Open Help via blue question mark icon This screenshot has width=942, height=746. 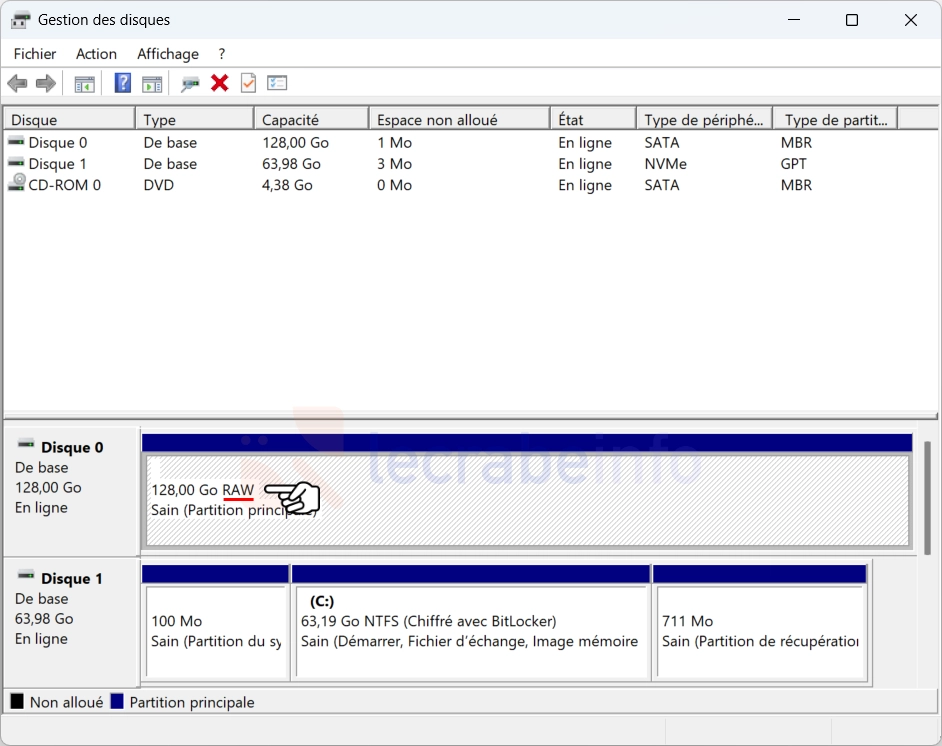coord(123,83)
